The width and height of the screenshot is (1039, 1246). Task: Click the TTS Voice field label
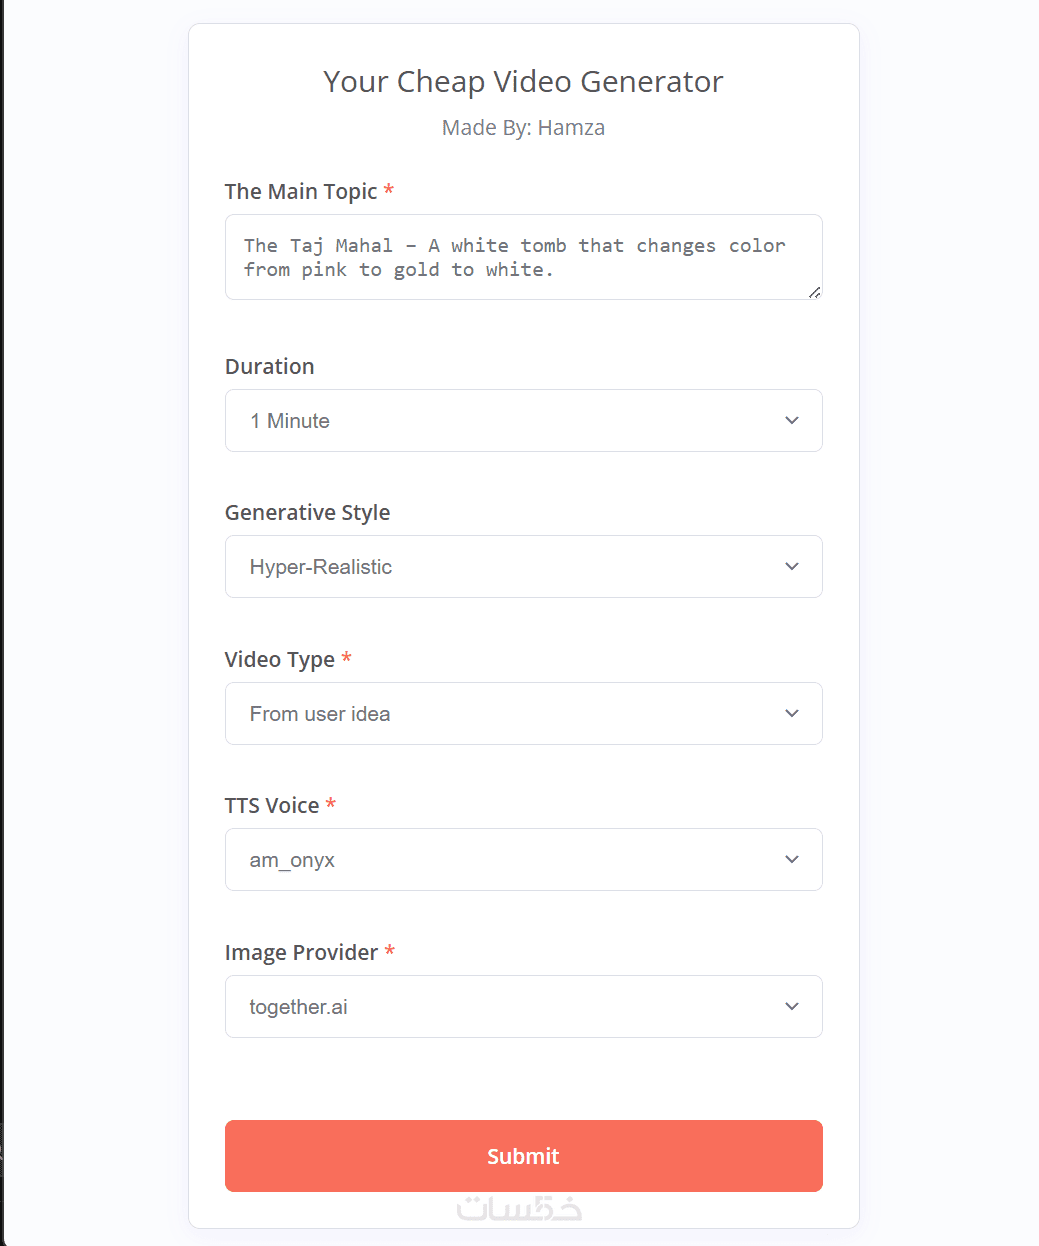[272, 806]
